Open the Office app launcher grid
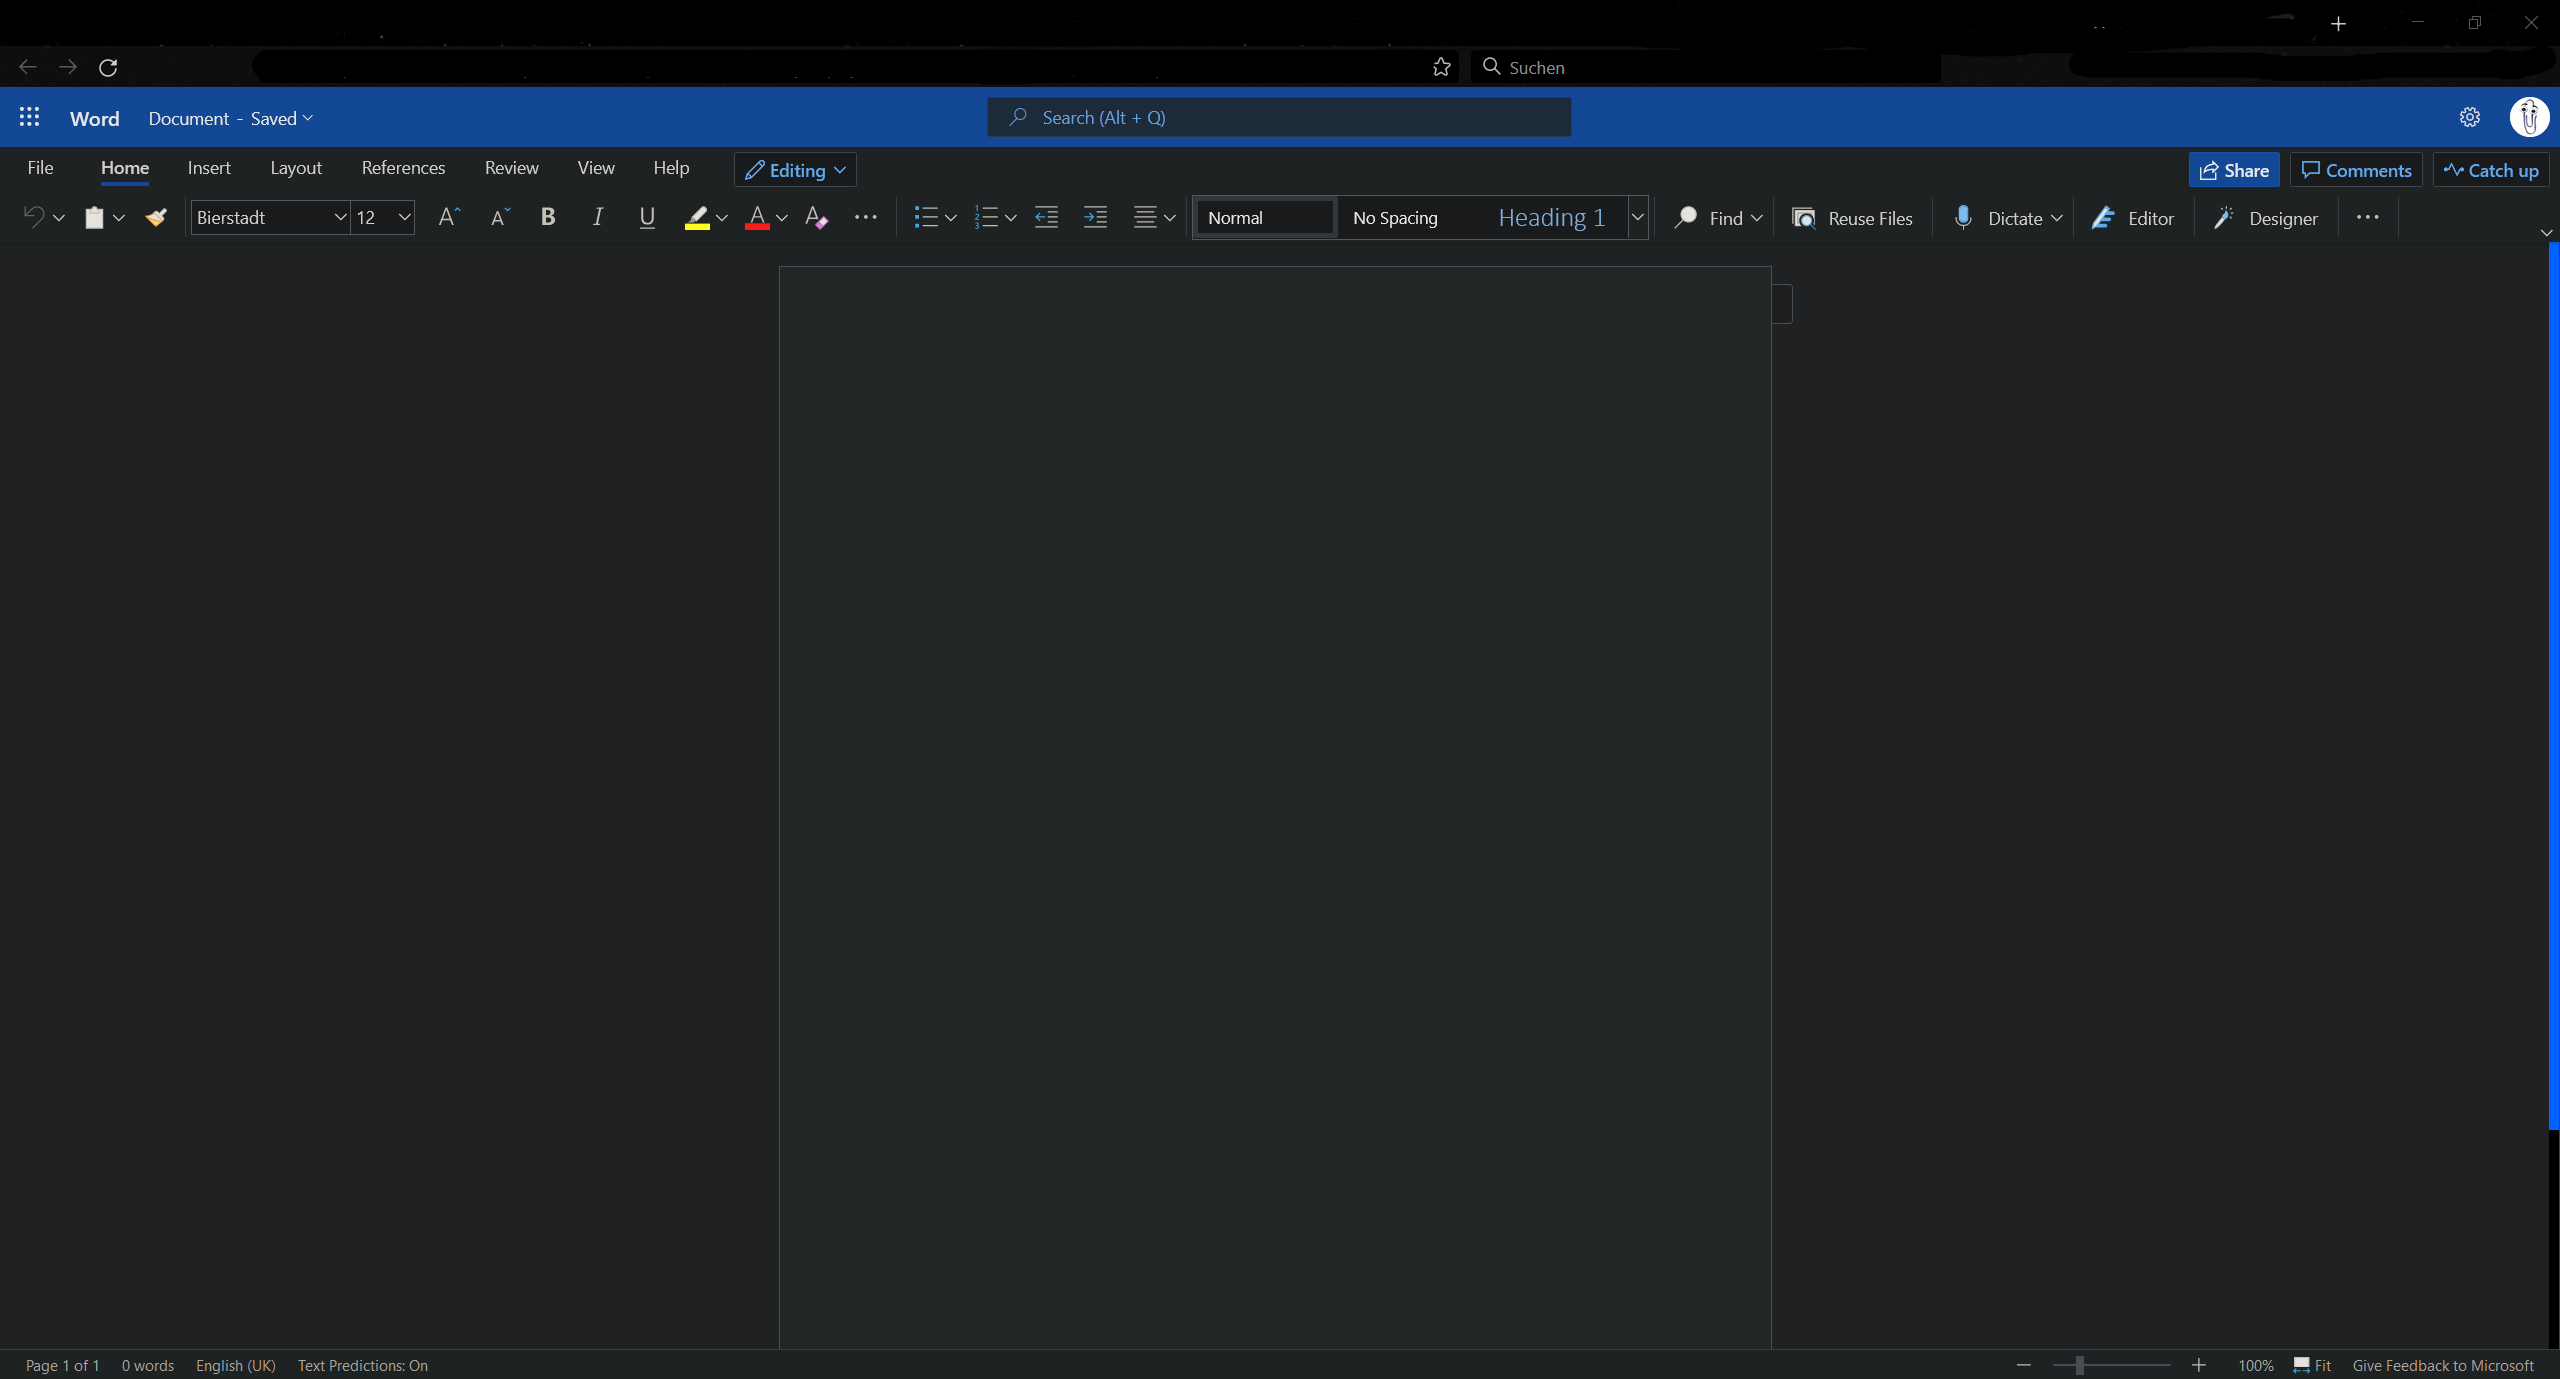 click(x=29, y=117)
